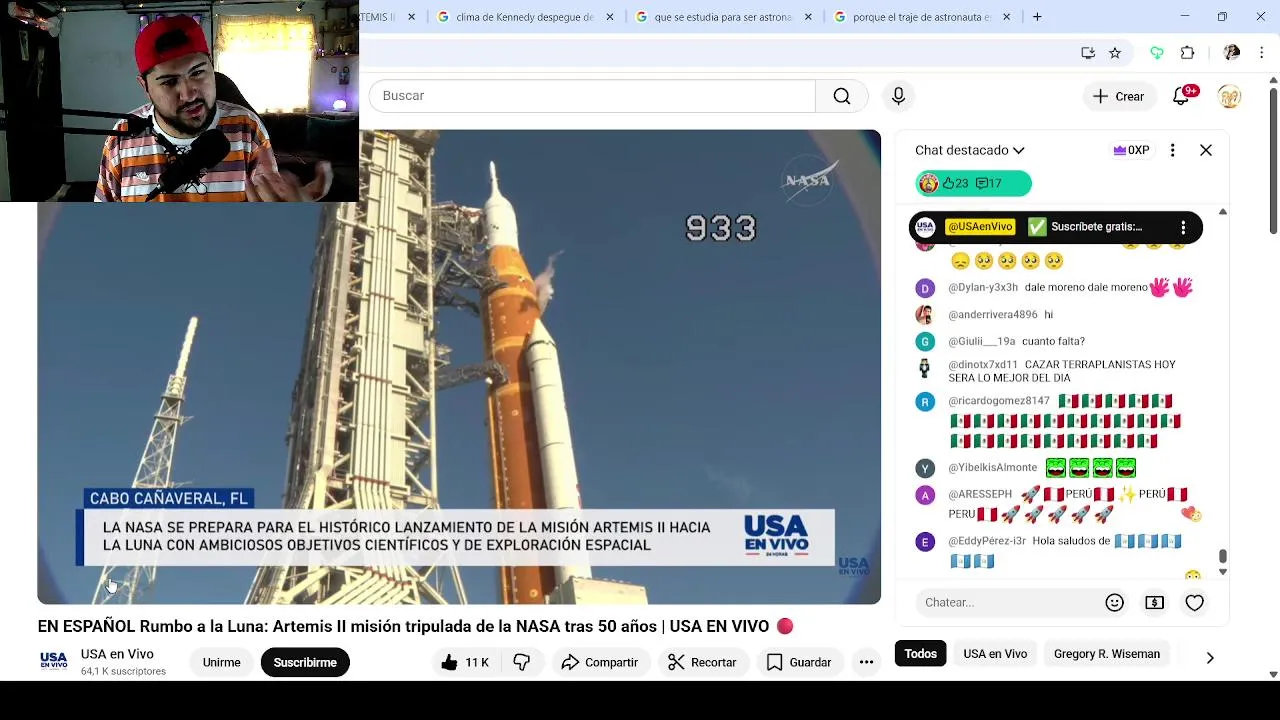This screenshot has height=720, width=1280.
Task: Select the USA en Vivo chip
Action: pyautogui.click(x=995, y=654)
